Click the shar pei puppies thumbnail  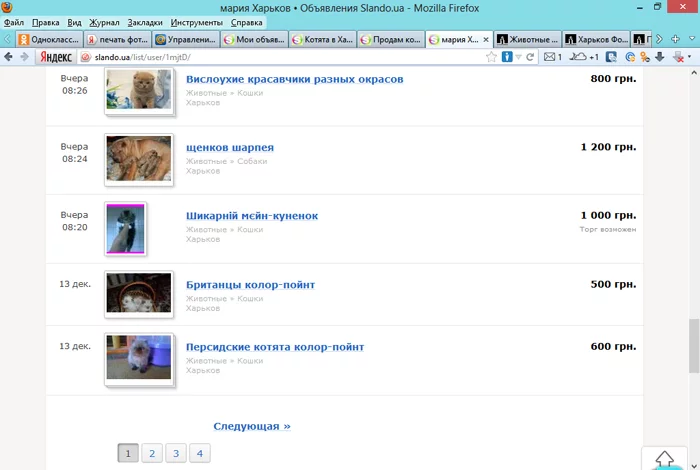139,159
